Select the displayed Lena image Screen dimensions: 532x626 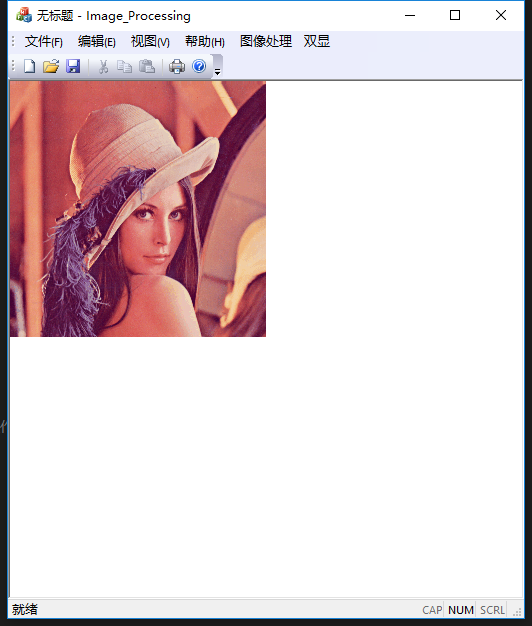pos(138,209)
